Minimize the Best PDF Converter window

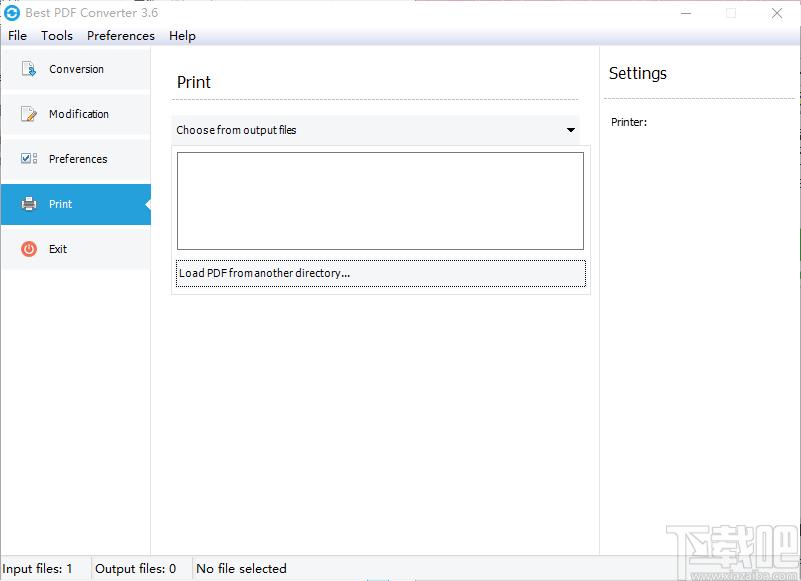[686, 13]
